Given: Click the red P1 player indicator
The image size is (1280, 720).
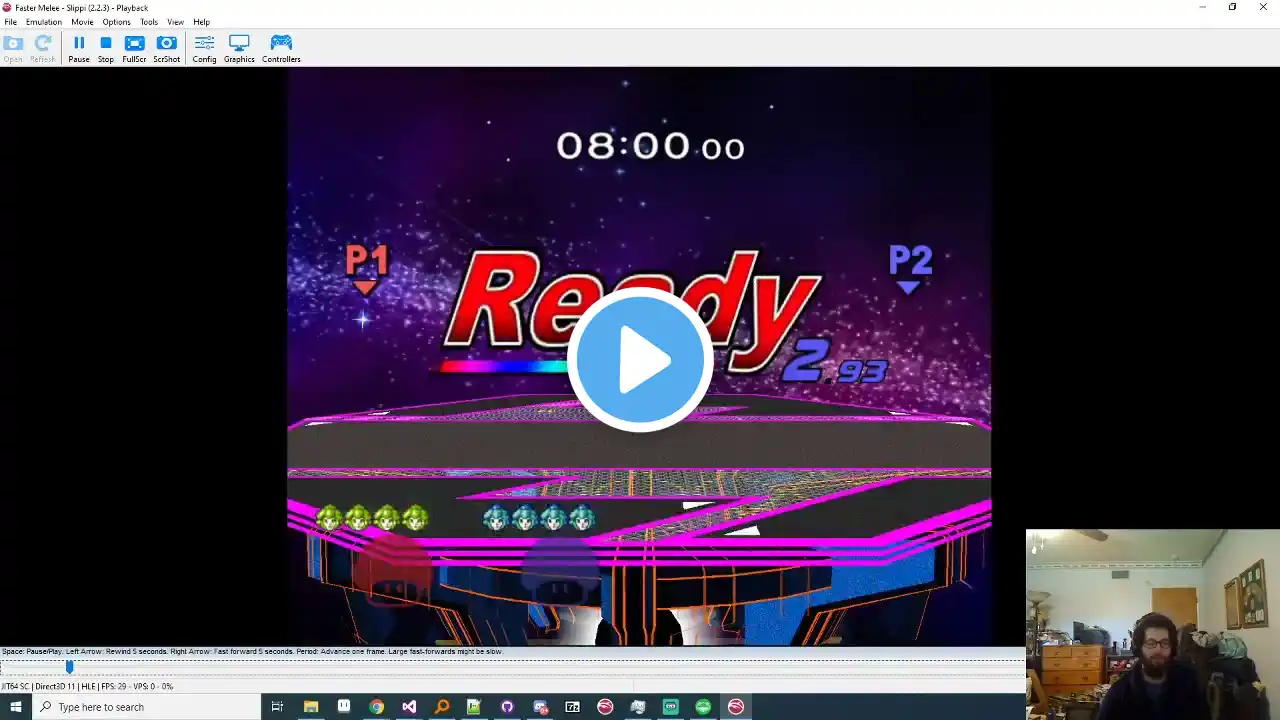Looking at the screenshot, I should [366, 269].
